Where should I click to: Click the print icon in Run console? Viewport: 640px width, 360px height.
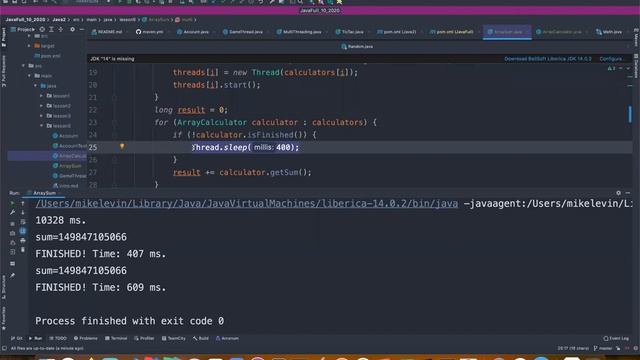(x=23, y=240)
